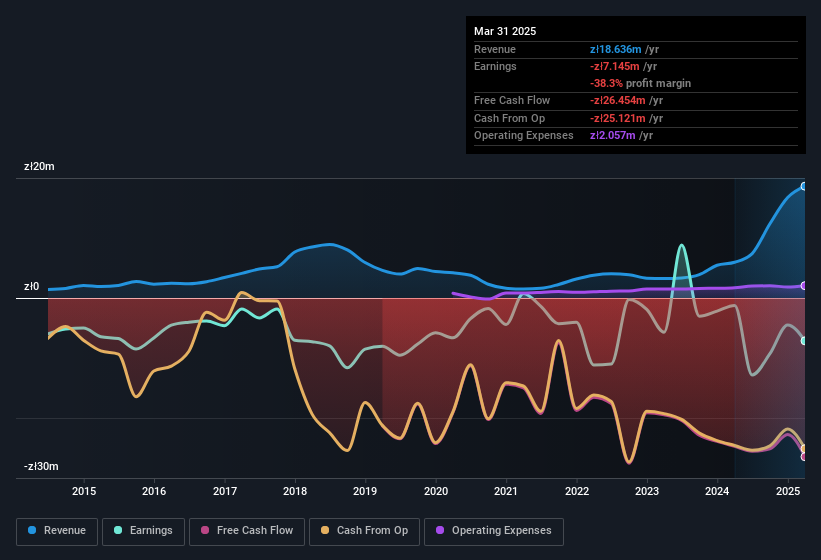Click the zł20m y-axis label
The image size is (821, 560).
coord(39,166)
